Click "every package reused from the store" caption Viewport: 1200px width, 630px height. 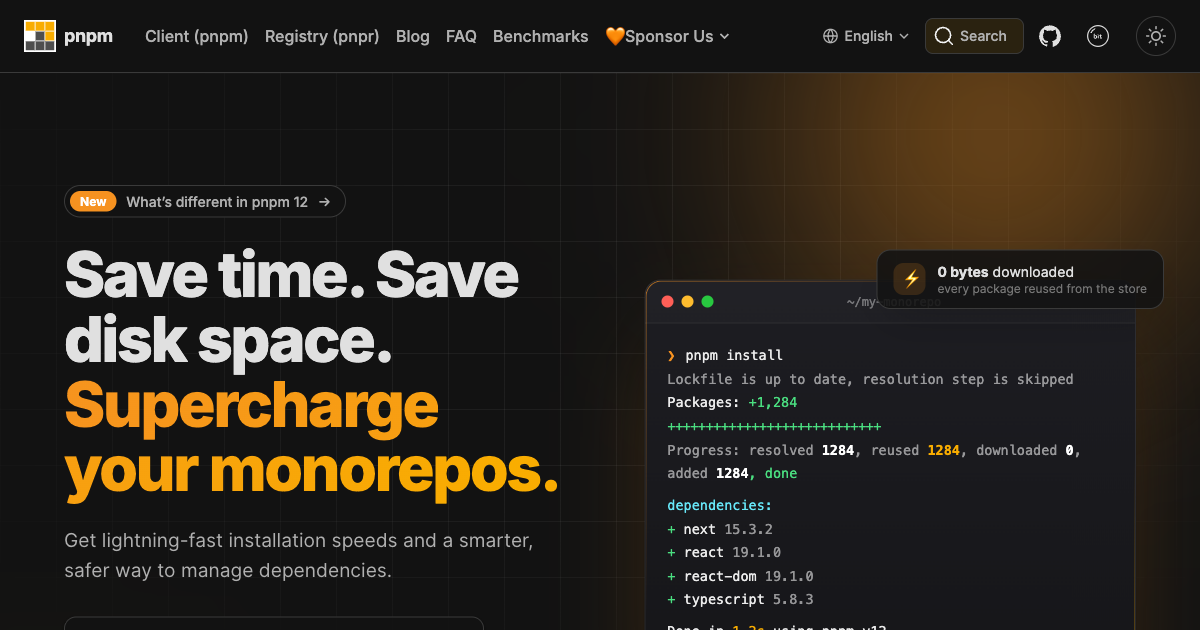[x=1042, y=289]
